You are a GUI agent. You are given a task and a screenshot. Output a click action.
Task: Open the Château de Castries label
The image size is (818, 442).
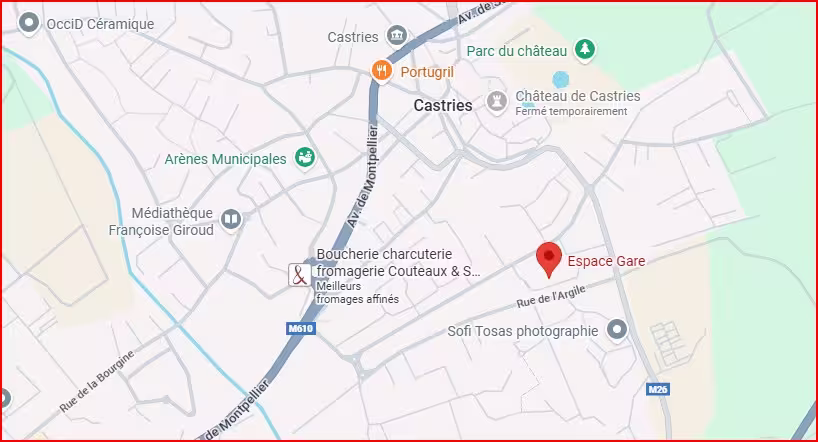pyautogui.click(x=578, y=96)
